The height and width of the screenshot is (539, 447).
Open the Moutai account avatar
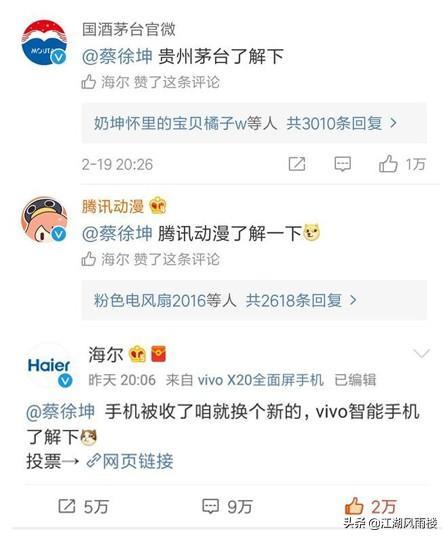(44, 43)
